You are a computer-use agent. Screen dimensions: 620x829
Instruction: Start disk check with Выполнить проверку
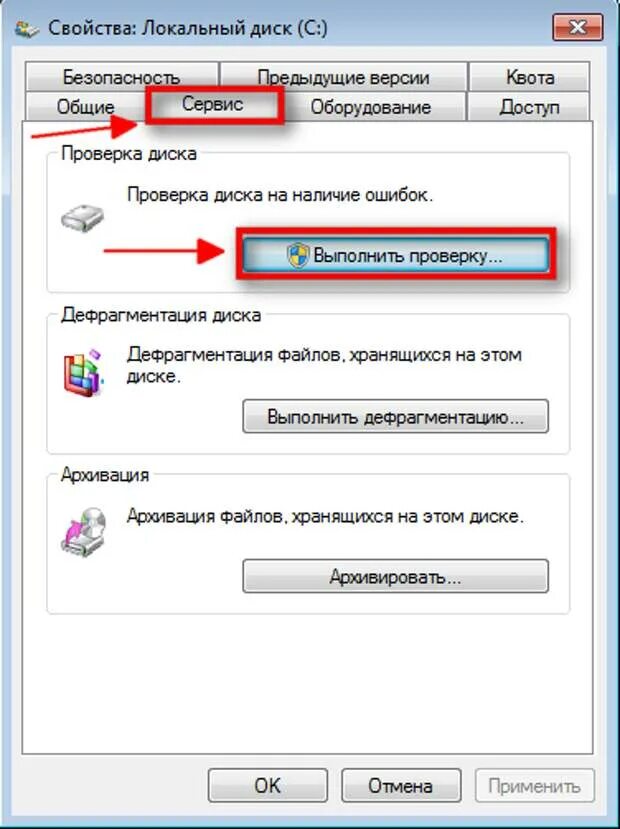tap(395, 255)
